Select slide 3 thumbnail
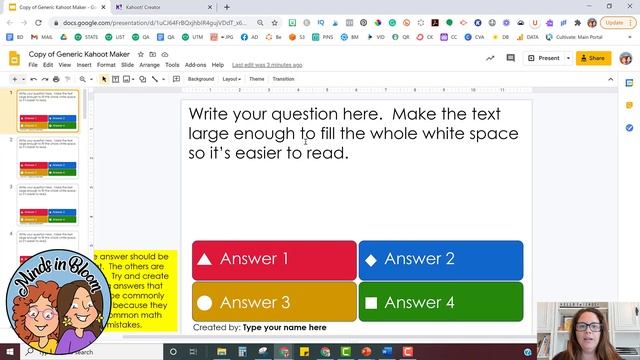This screenshot has height=360, width=640. [48, 204]
